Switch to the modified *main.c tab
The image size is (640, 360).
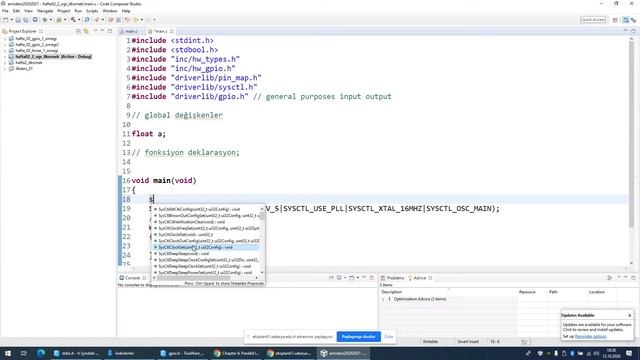point(160,31)
